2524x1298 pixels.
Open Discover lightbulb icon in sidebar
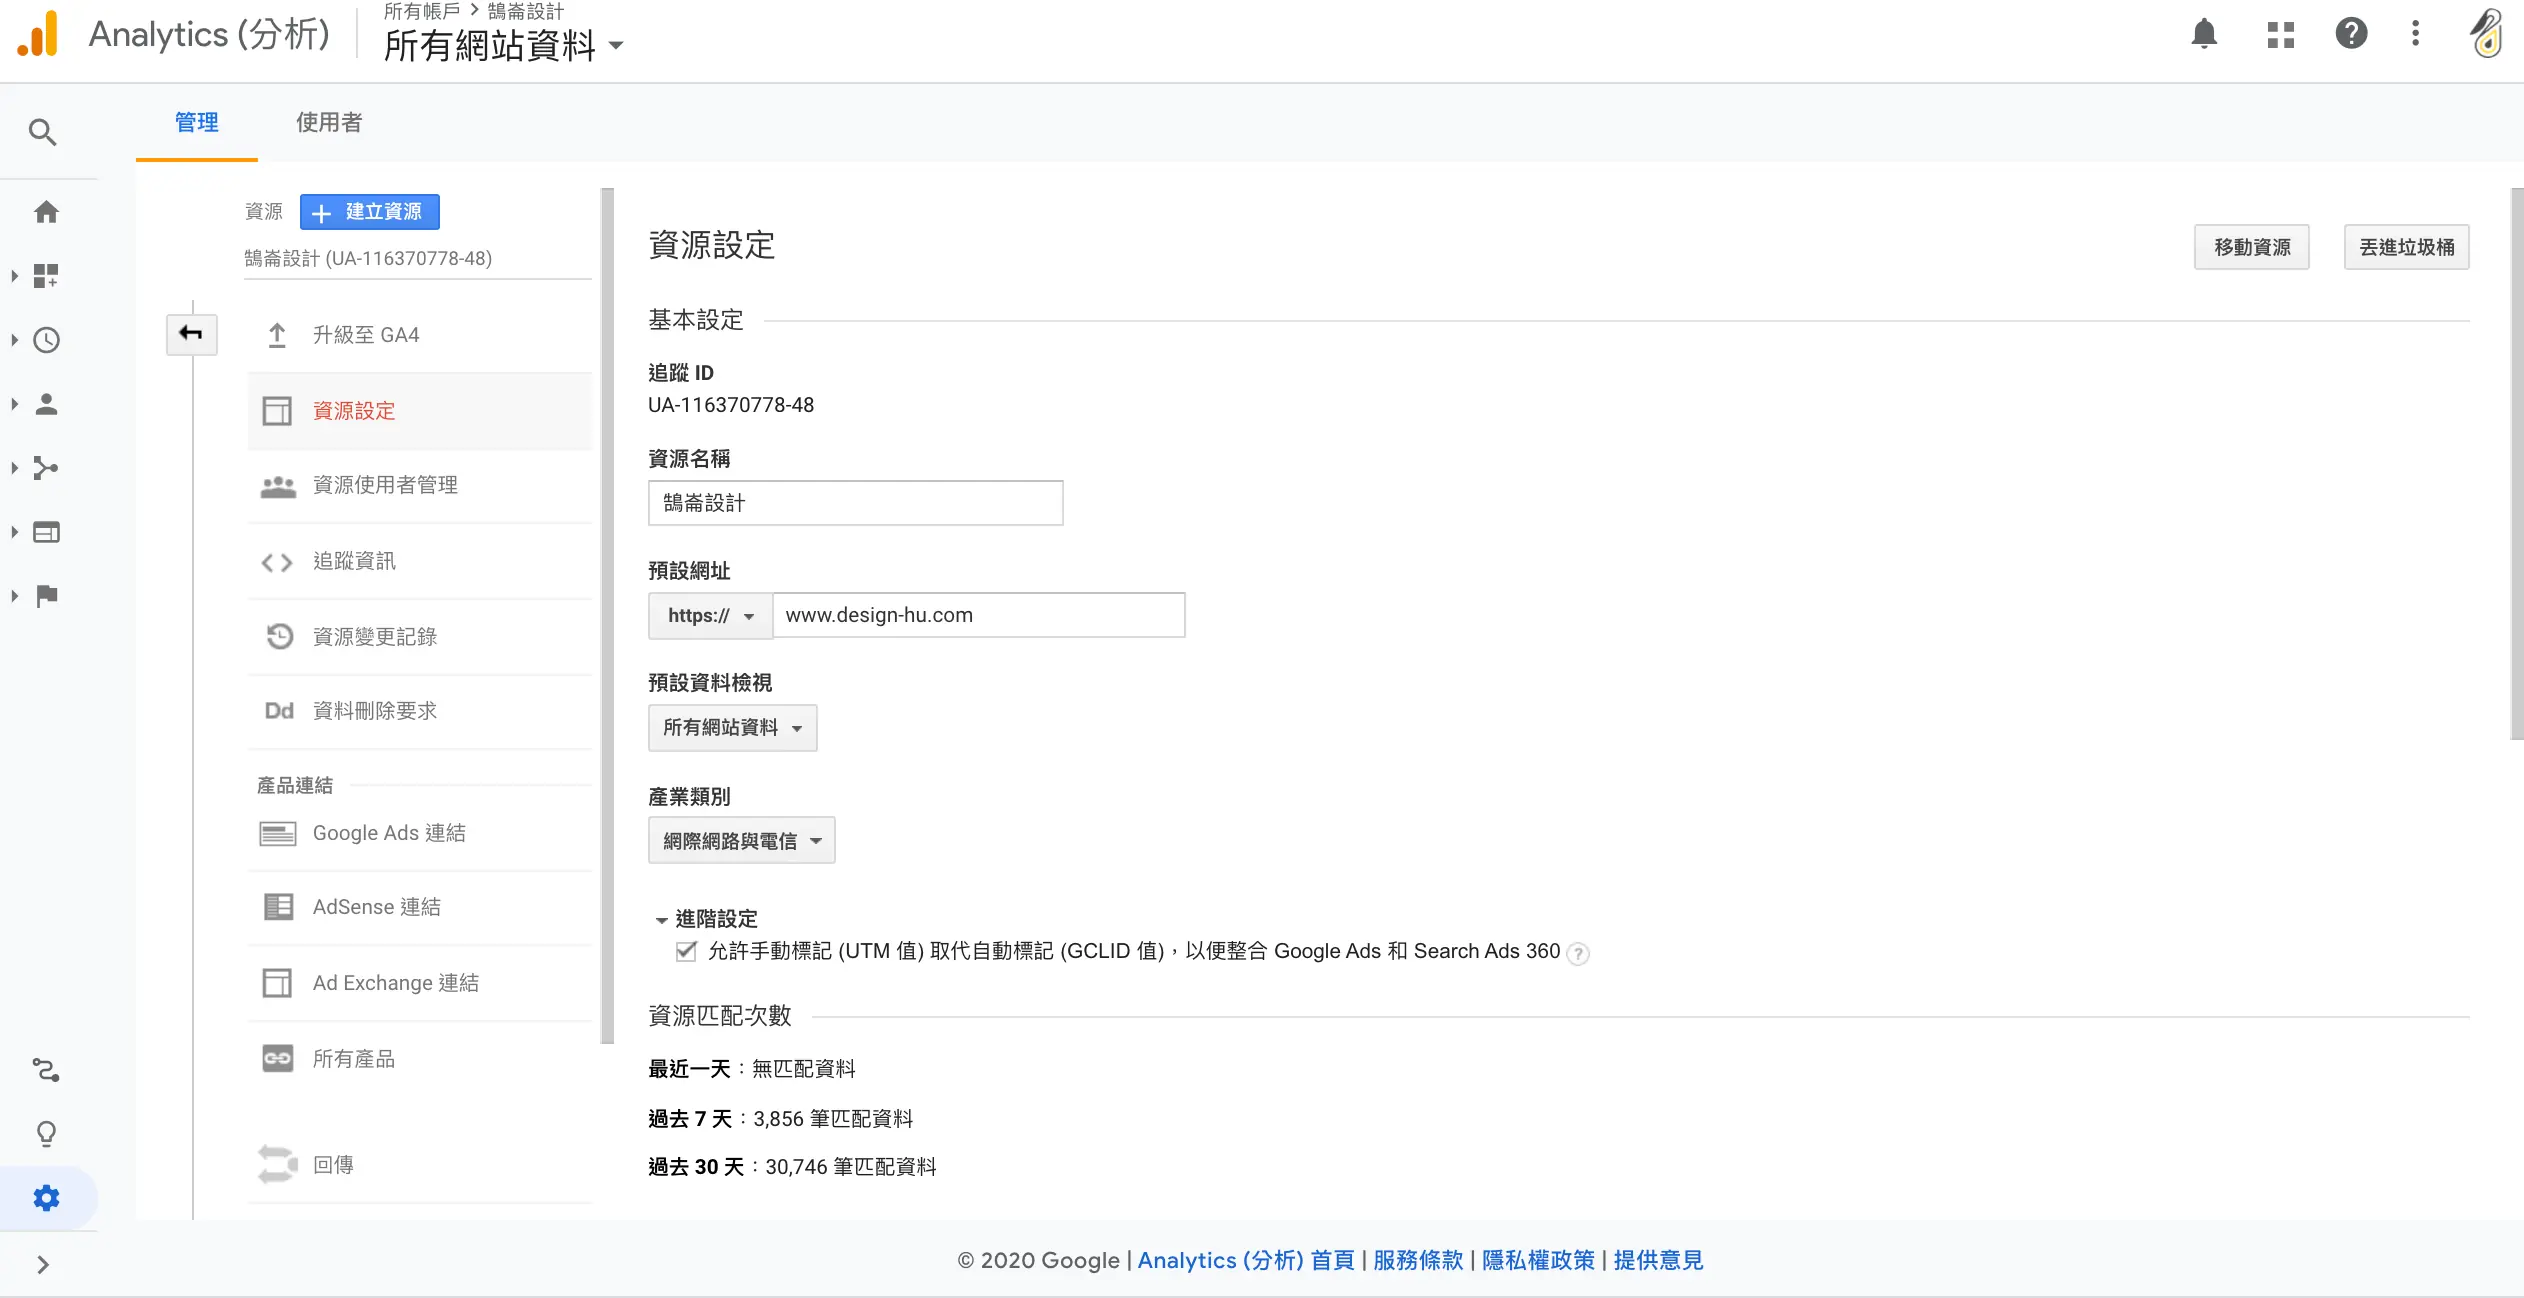point(46,1134)
